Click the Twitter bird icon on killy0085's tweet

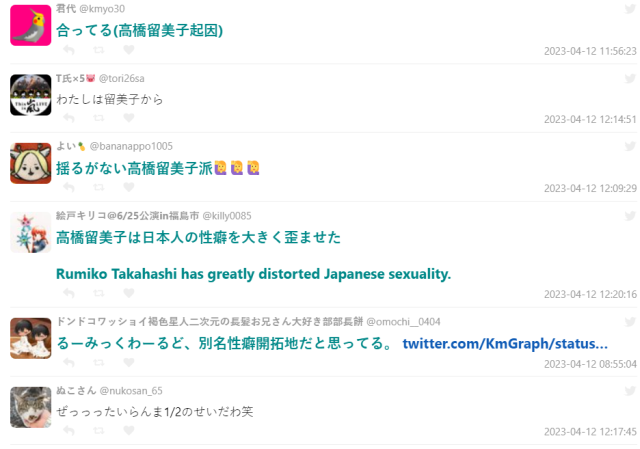(x=629, y=215)
